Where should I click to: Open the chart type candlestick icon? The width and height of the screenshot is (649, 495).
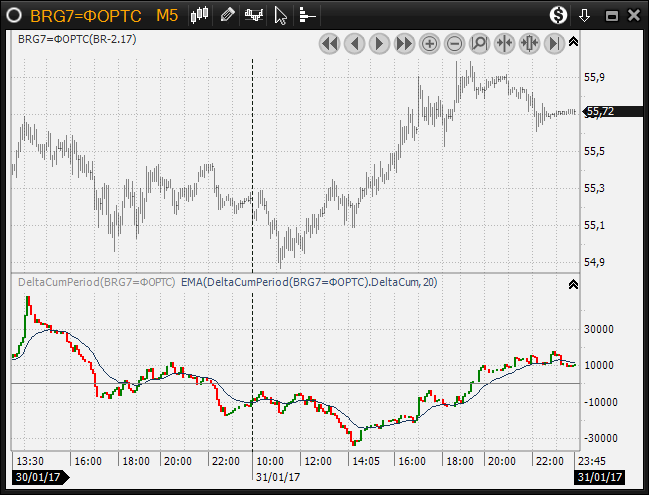[x=201, y=15]
